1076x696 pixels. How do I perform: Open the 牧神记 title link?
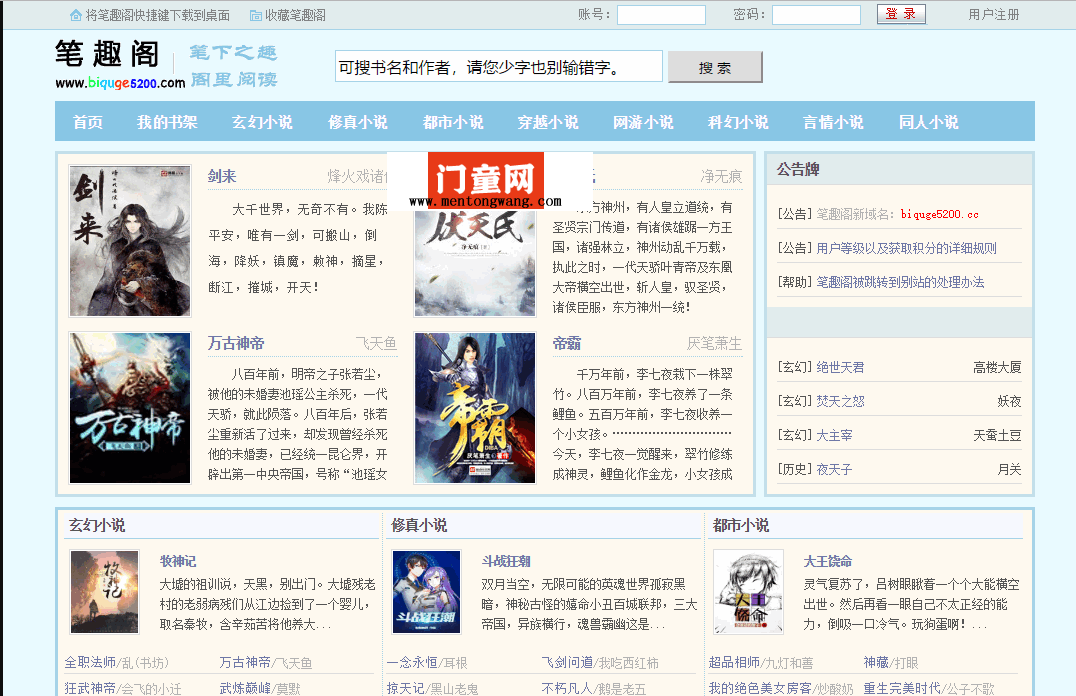178,561
